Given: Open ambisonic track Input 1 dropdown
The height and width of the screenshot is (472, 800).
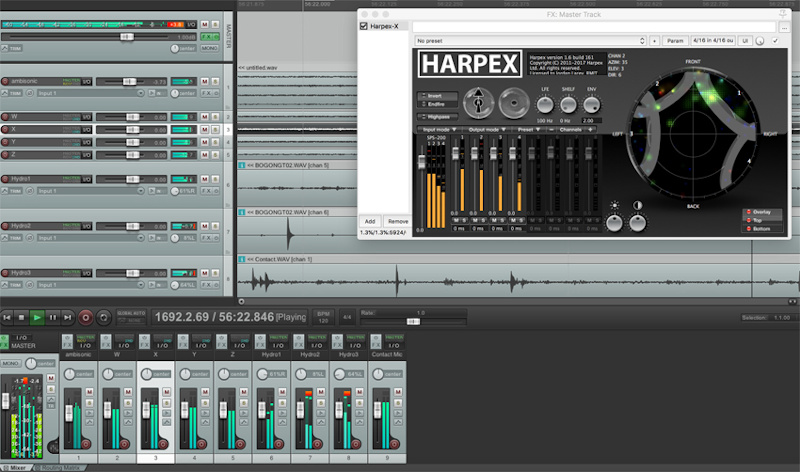Looking at the screenshot, I should pos(91,93).
